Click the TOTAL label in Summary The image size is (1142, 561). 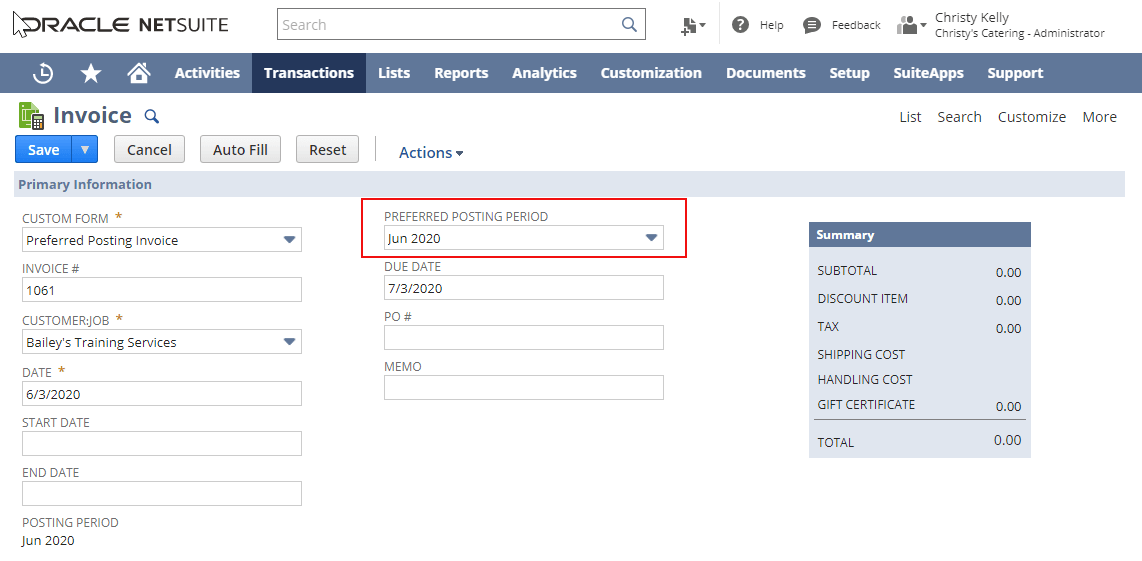835,442
